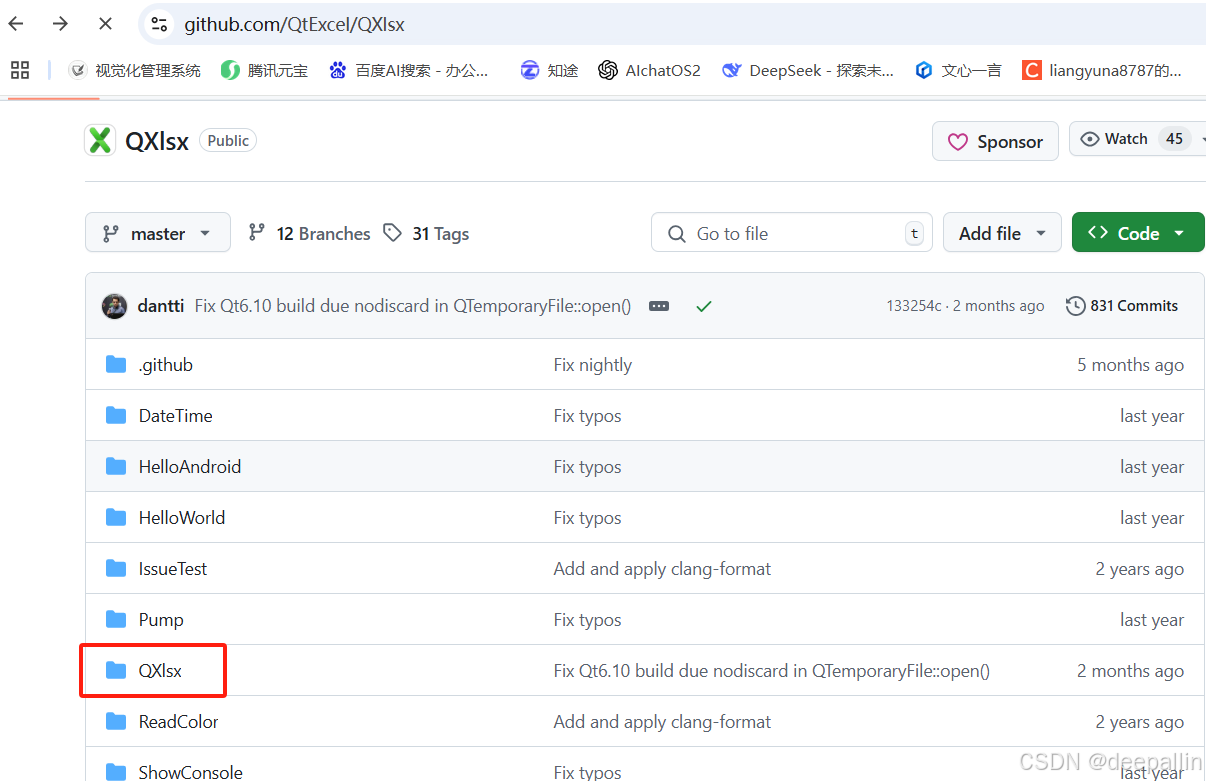Open the ReadColor folder
Image resolution: width=1206 pixels, height=781 pixels.
coord(179,722)
